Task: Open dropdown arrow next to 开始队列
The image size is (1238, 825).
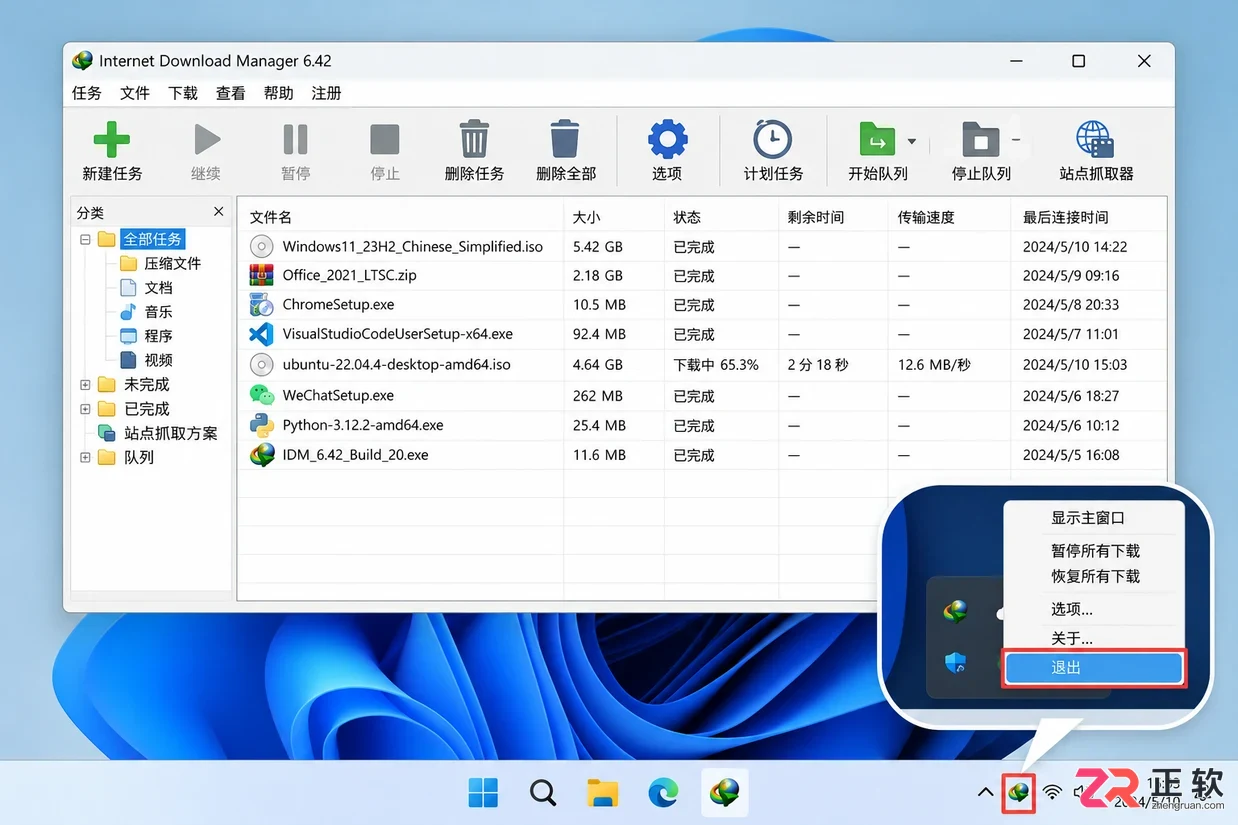Action: (x=911, y=141)
